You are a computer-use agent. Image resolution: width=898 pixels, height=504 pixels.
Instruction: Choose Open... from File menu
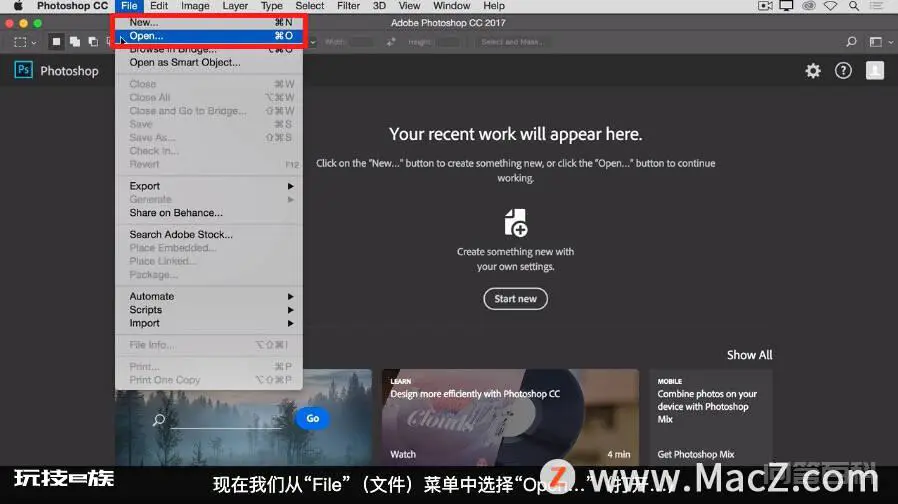[x=209, y=36]
